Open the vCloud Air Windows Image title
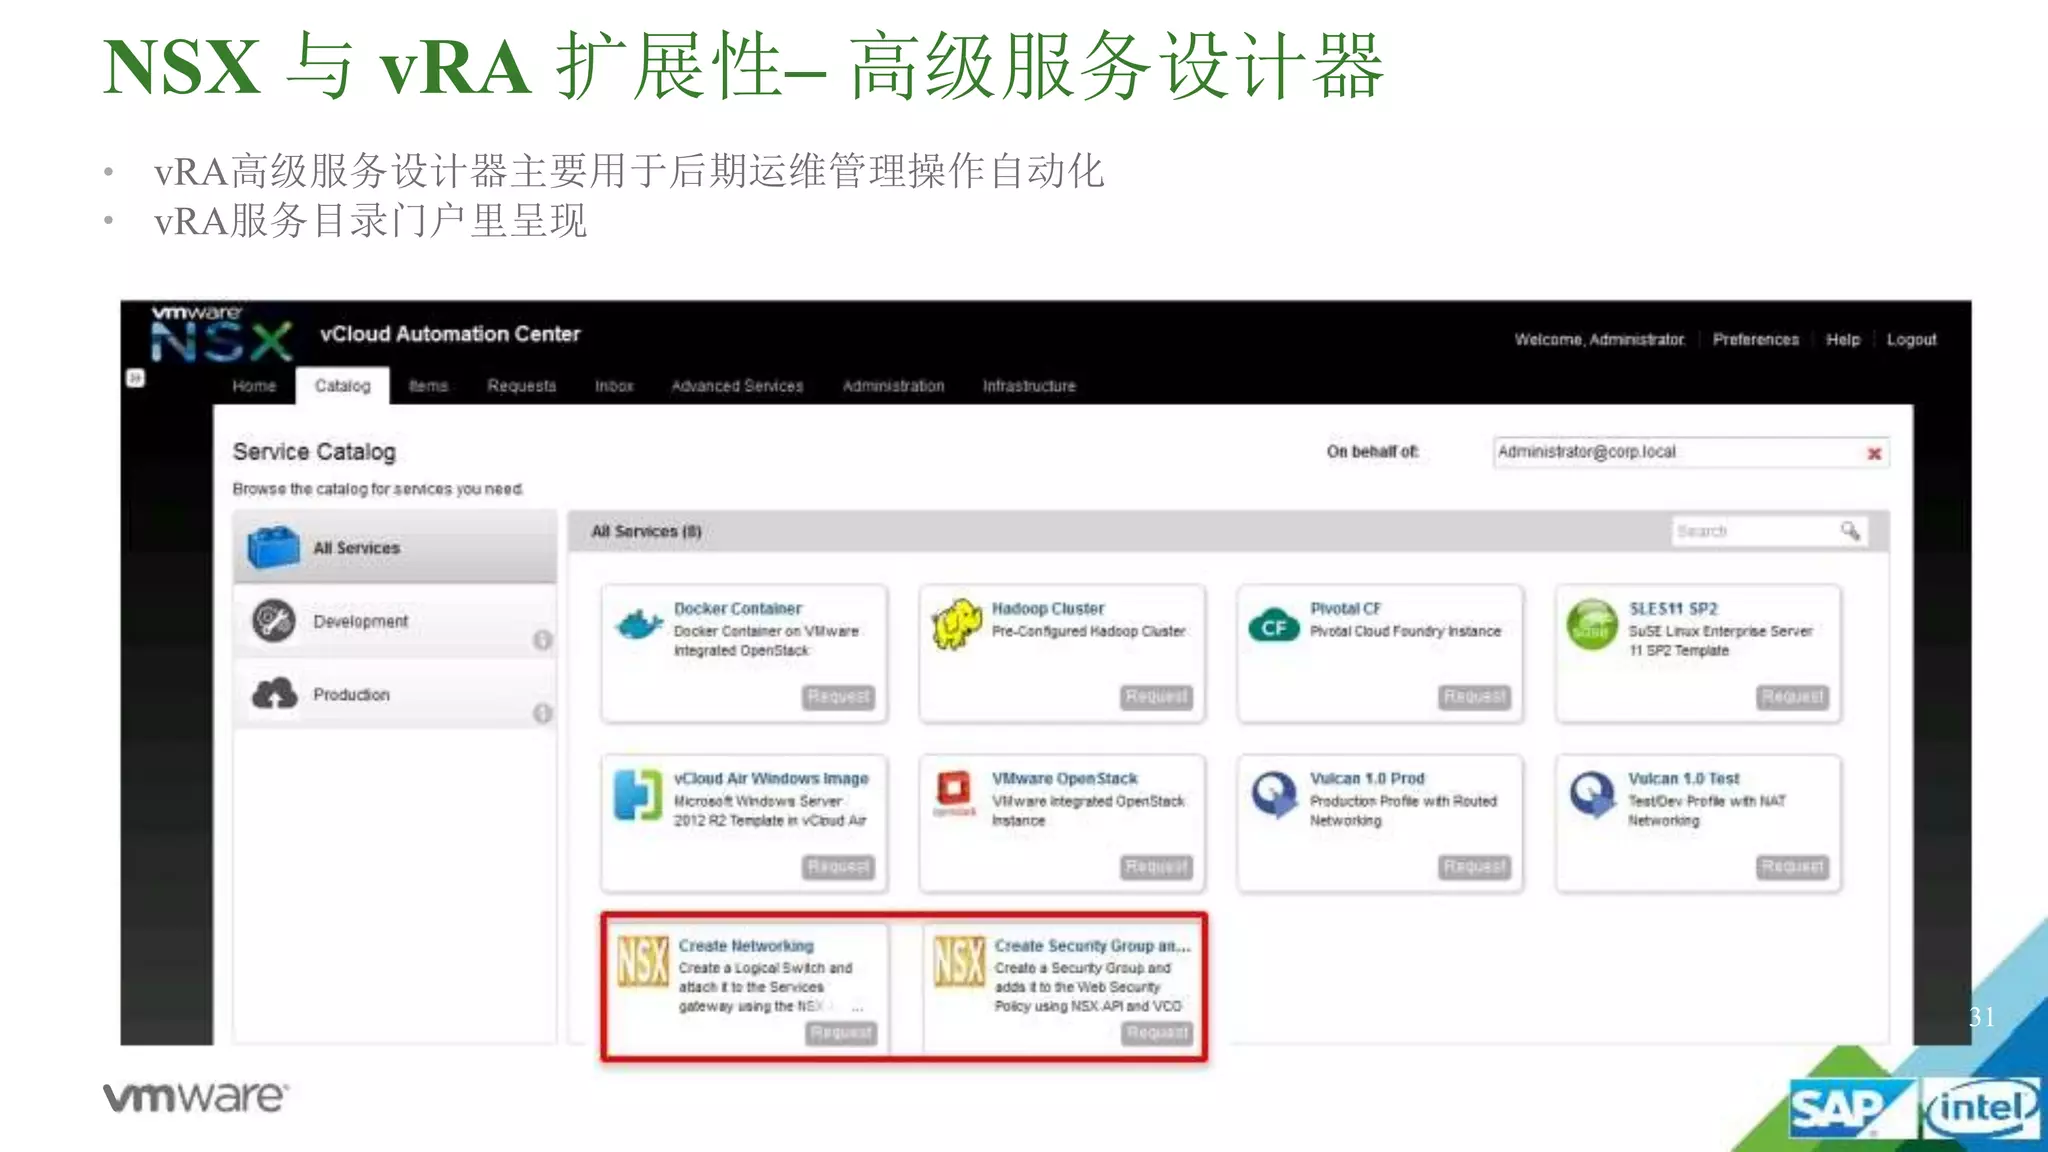The width and height of the screenshot is (2048, 1152). (771, 779)
